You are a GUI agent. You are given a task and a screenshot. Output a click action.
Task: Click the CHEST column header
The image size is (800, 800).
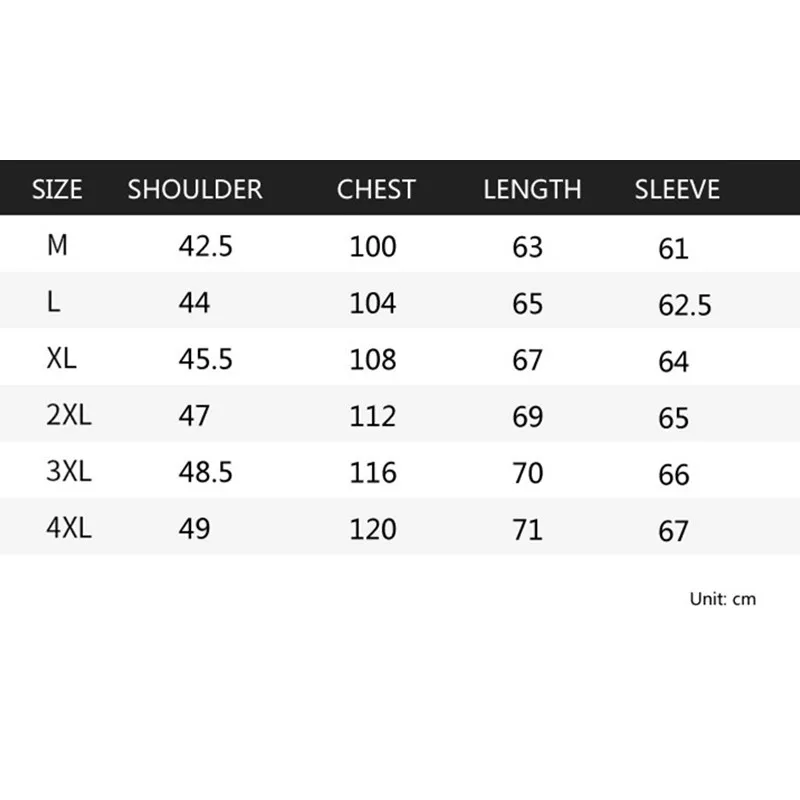coord(376,189)
